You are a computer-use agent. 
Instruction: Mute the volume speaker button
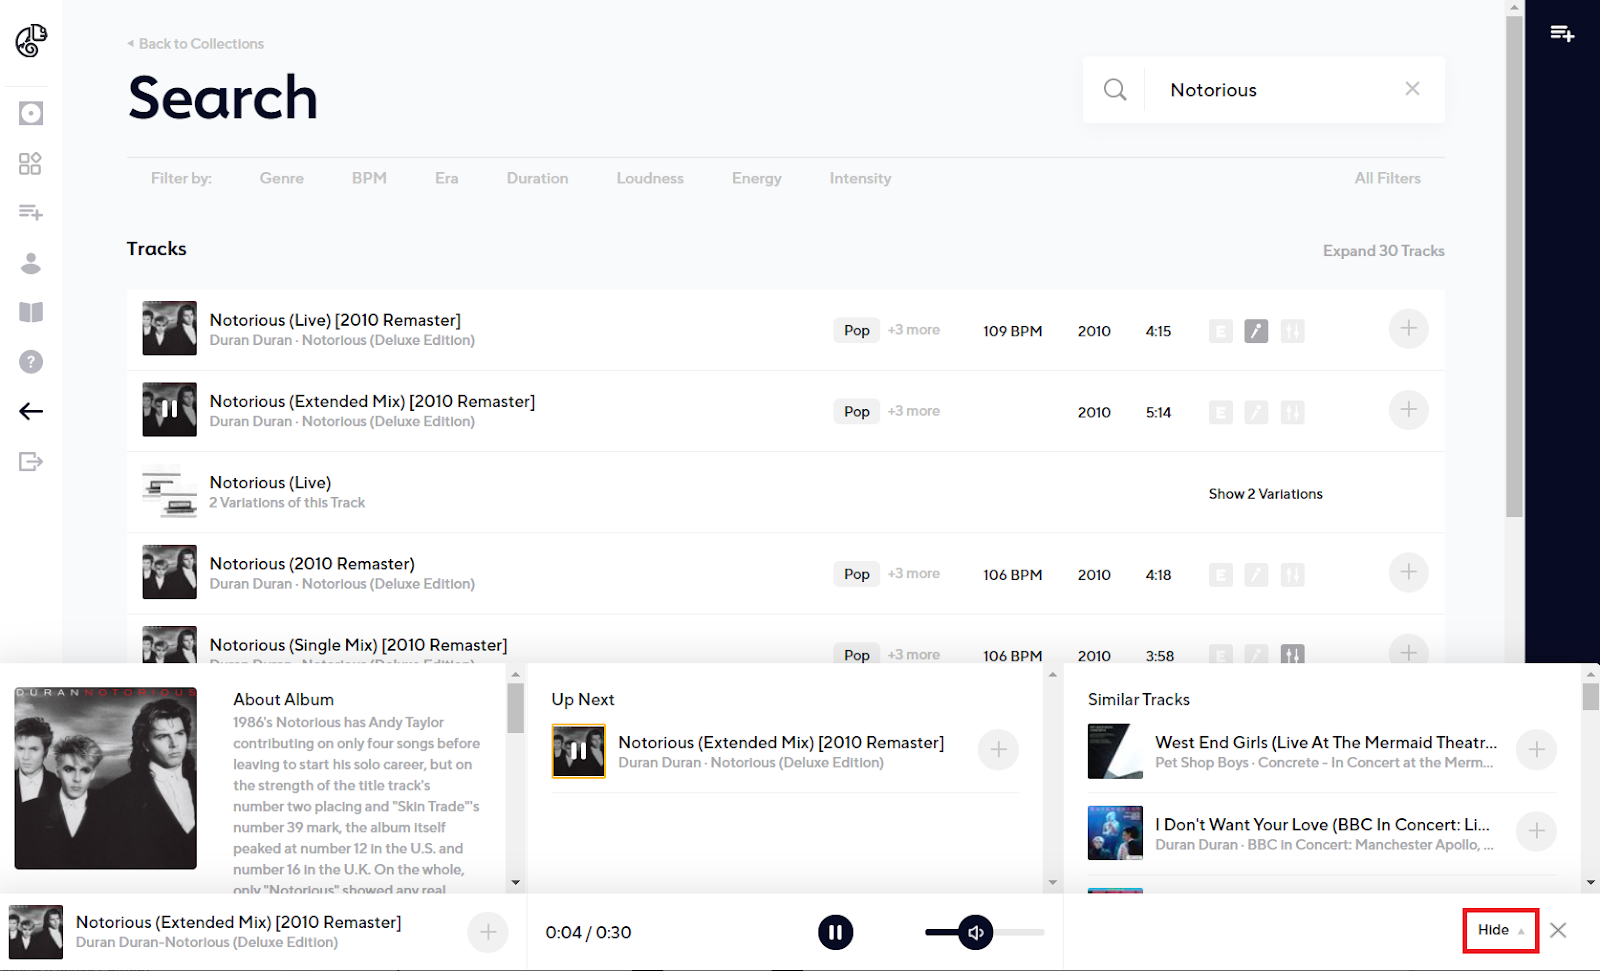point(975,932)
